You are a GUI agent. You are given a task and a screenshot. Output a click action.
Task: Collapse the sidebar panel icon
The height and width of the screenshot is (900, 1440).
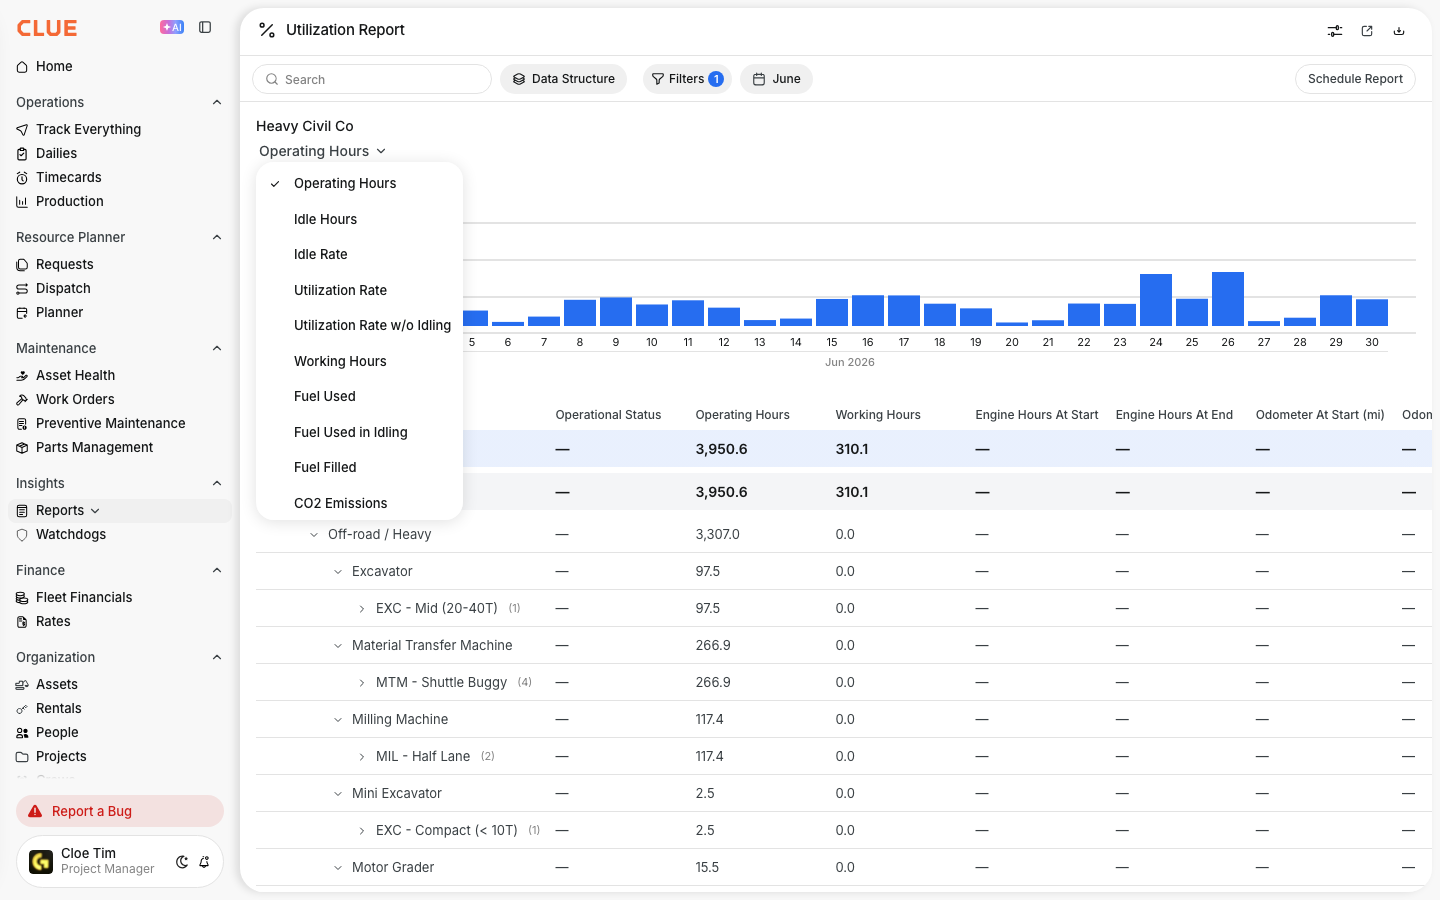click(205, 28)
